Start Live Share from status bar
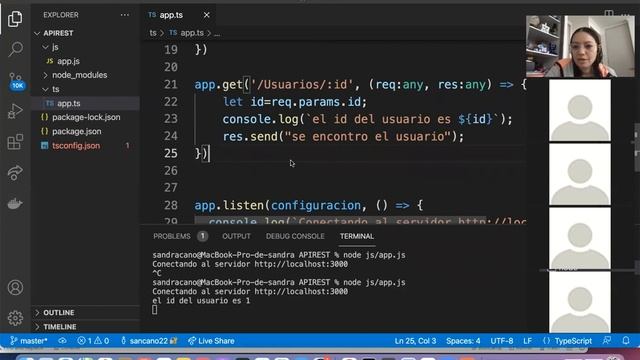 211,341
